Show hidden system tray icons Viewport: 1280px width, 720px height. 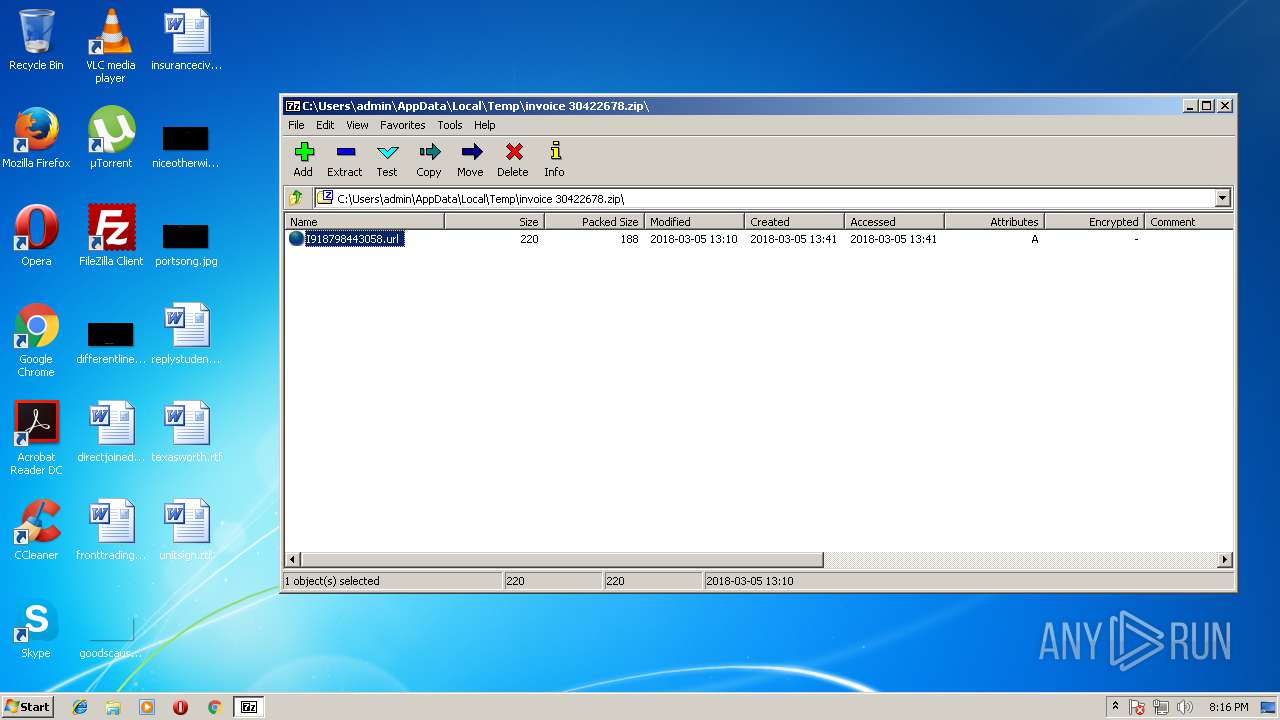pos(1115,707)
